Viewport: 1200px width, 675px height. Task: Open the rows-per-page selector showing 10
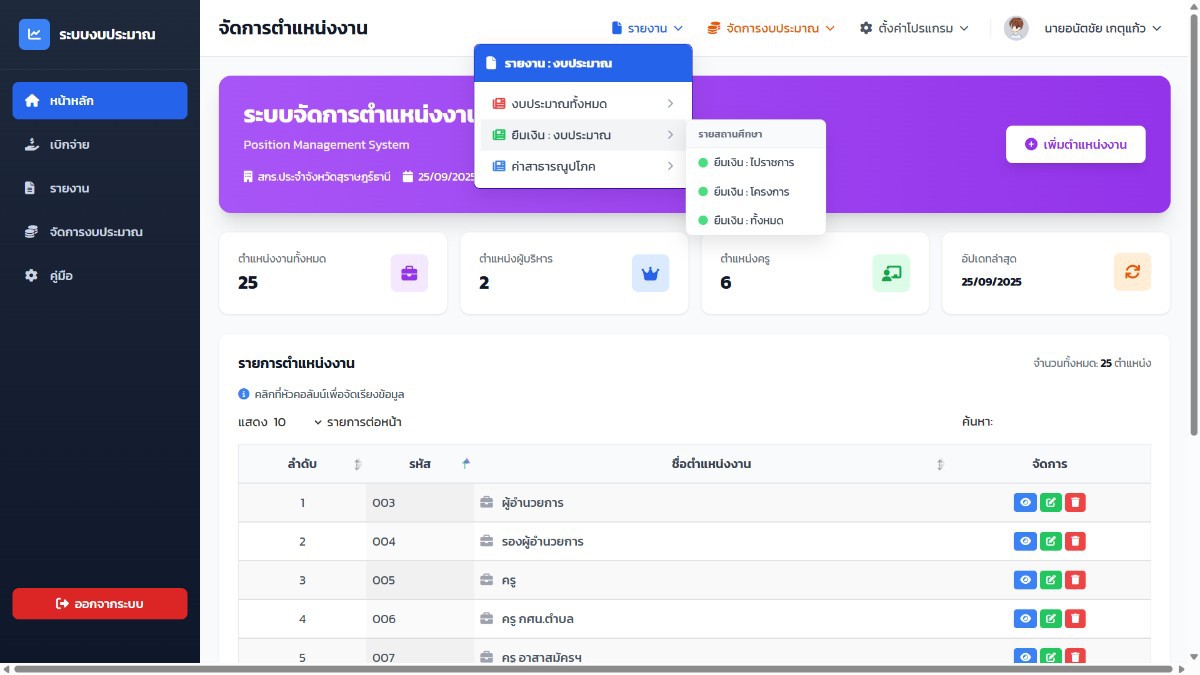(x=298, y=422)
